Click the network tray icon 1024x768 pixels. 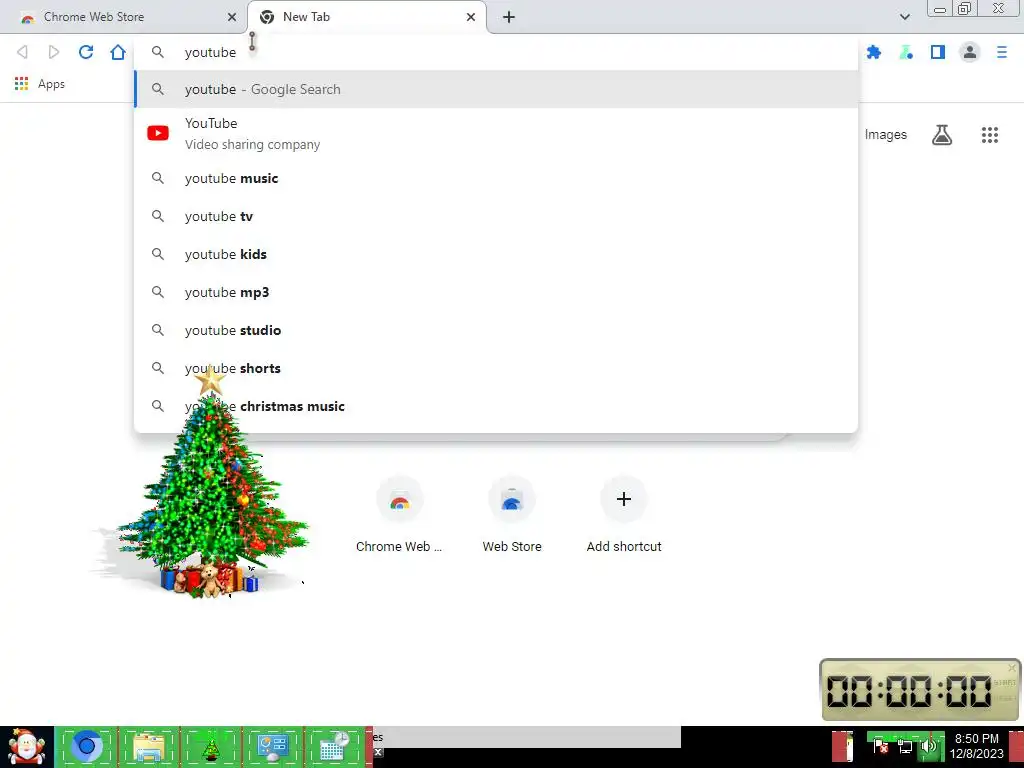click(x=904, y=746)
